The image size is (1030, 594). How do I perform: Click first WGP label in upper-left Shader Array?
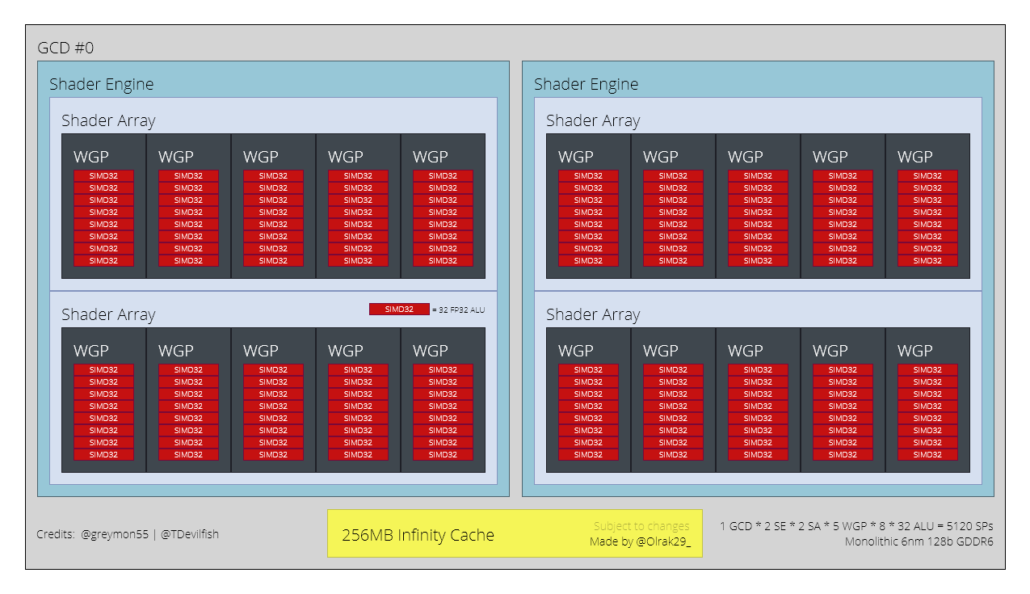91,157
